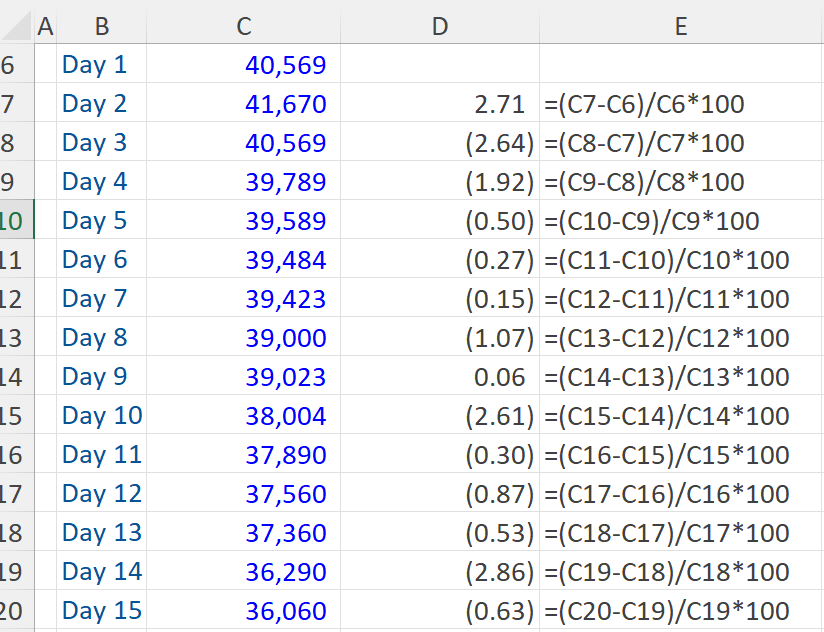Click the cell displaying (2.86)

499,572
